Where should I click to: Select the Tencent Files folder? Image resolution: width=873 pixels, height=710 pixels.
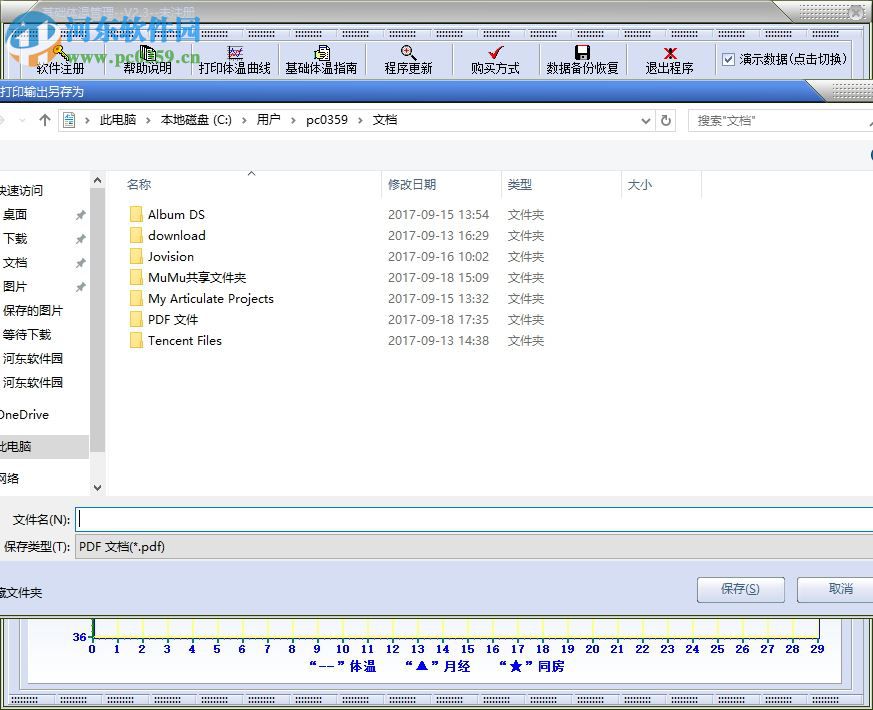coord(184,341)
